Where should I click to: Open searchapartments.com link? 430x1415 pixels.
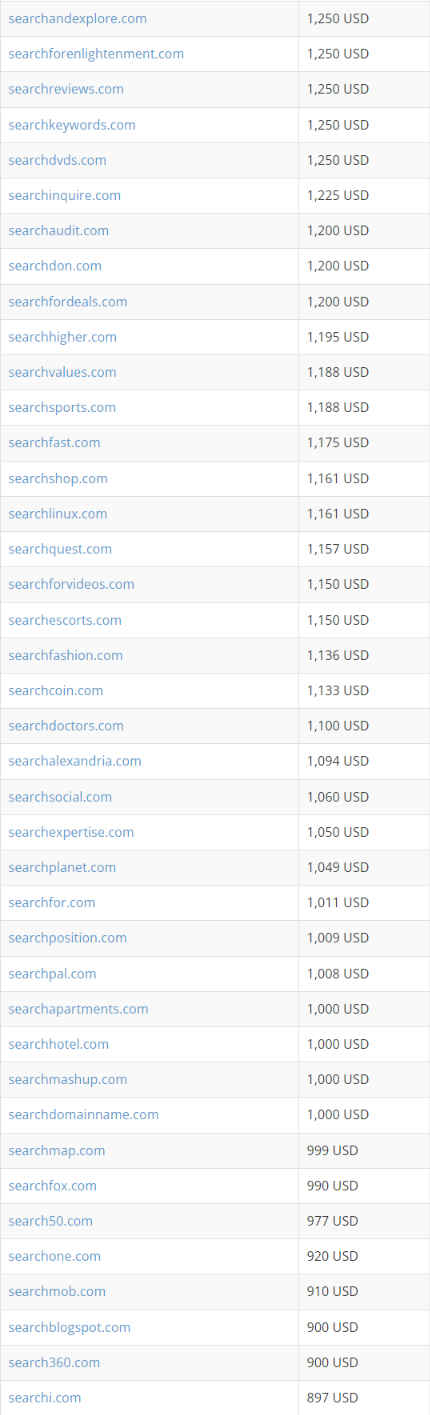(x=78, y=1009)
